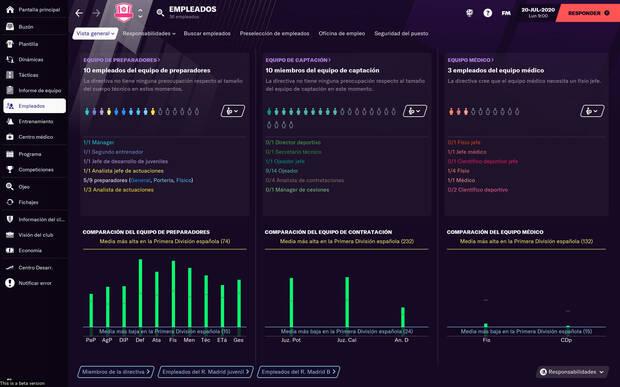Click the An. D bar in chart
This screenshot has height=387, width=620.
pyautogui.click(x=403, y=317)
